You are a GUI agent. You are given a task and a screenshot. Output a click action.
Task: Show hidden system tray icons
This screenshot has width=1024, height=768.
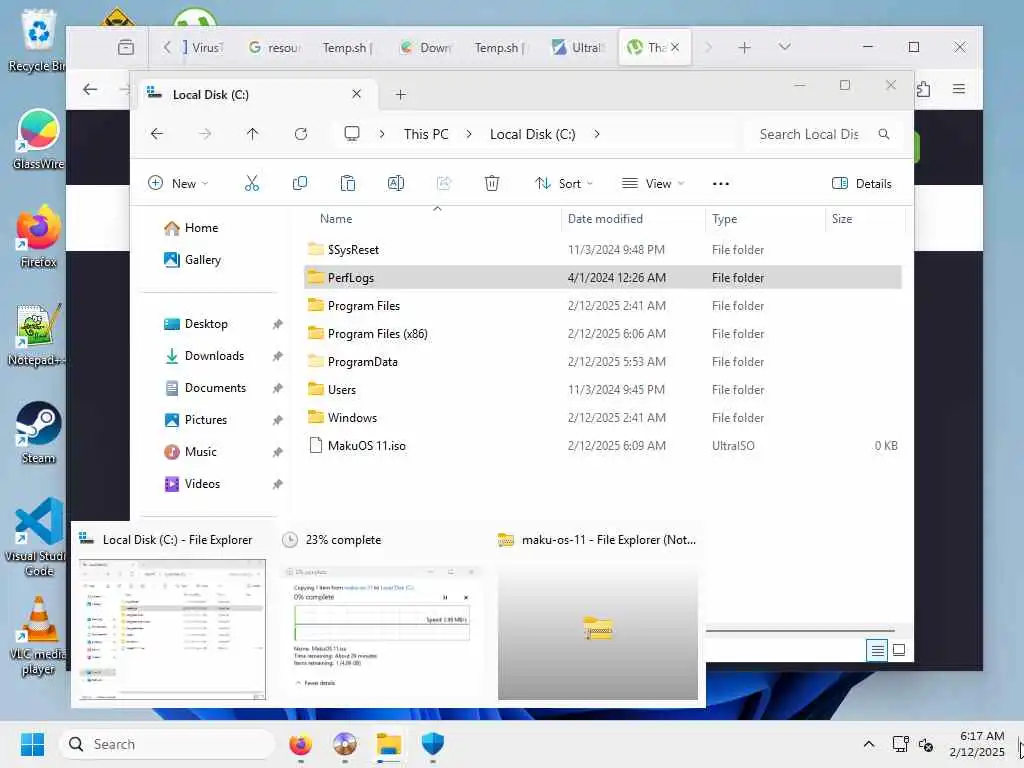click(x=869, y=744)
